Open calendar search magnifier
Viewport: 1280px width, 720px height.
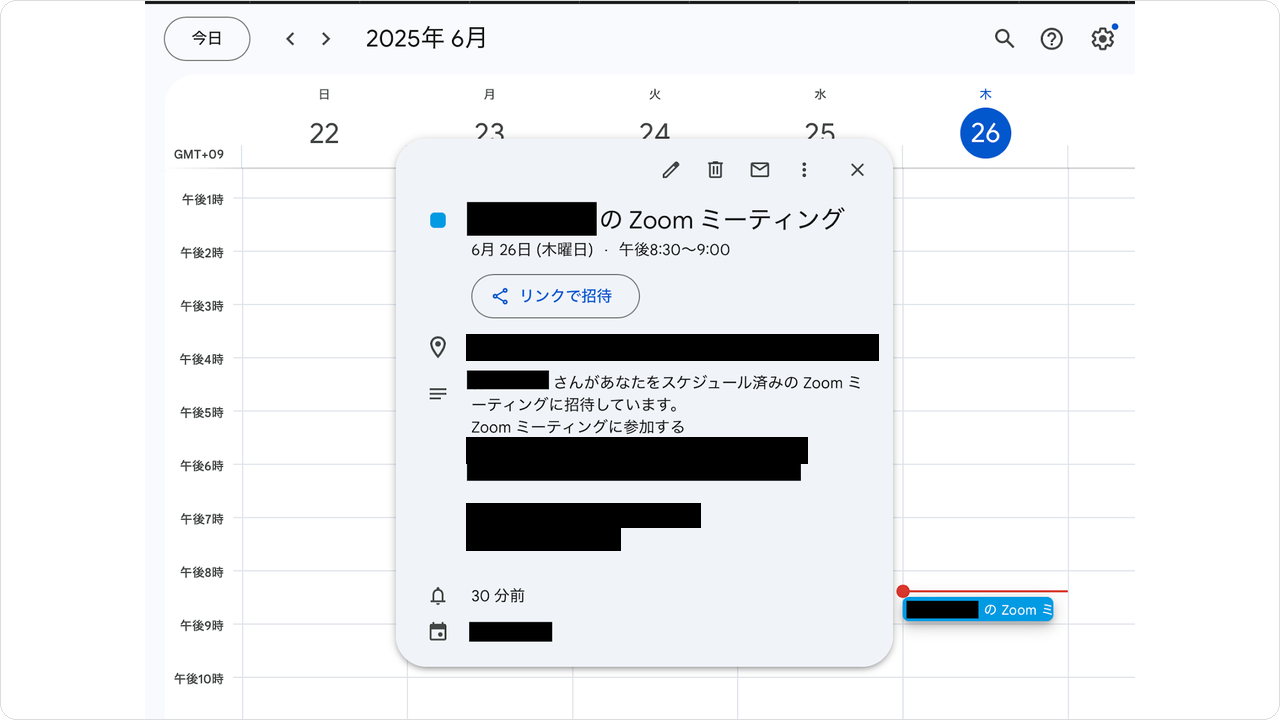[1005, 39]
